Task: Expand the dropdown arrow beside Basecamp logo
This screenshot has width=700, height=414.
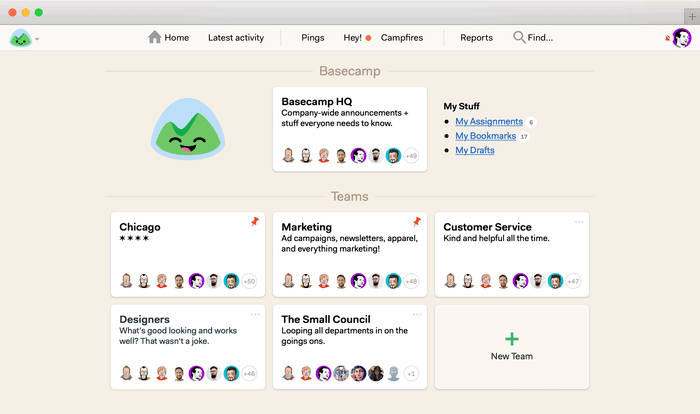Action: [37, 40]
